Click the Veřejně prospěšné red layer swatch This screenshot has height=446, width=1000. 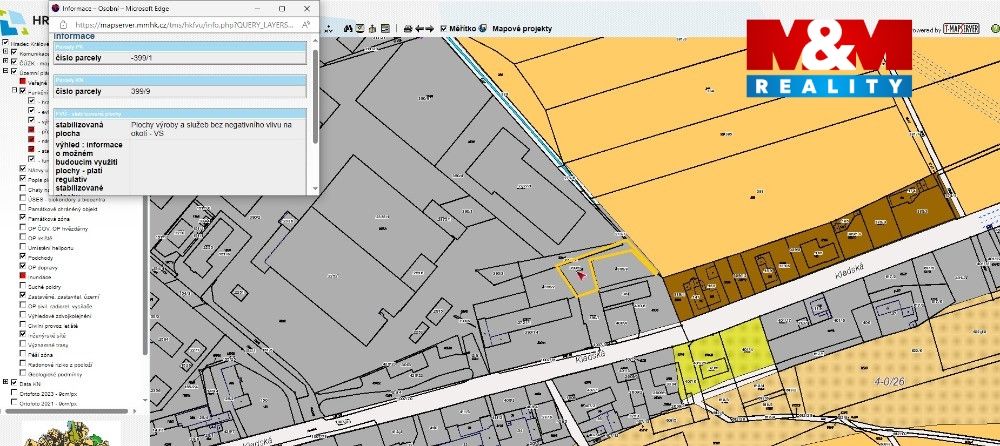pos(23,81)
